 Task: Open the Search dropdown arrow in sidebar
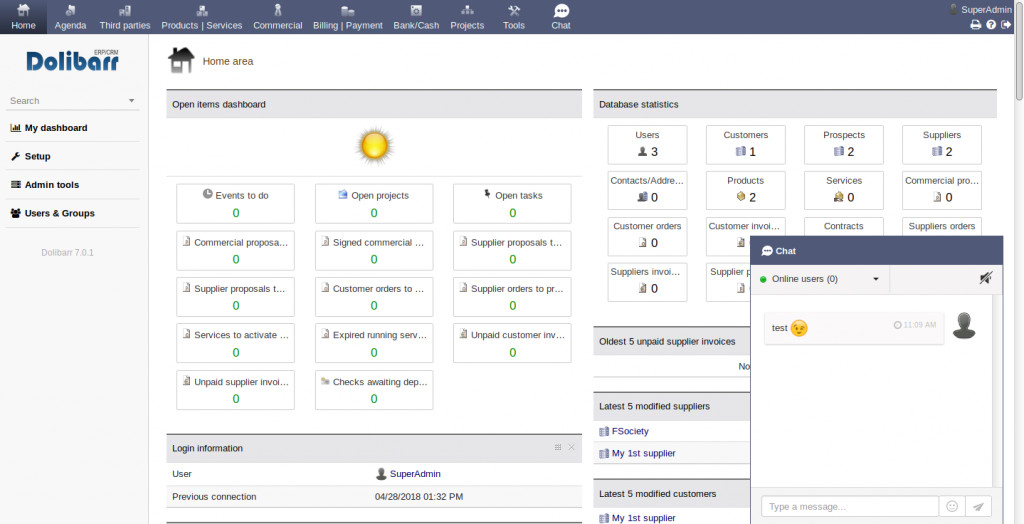point(131,101)
